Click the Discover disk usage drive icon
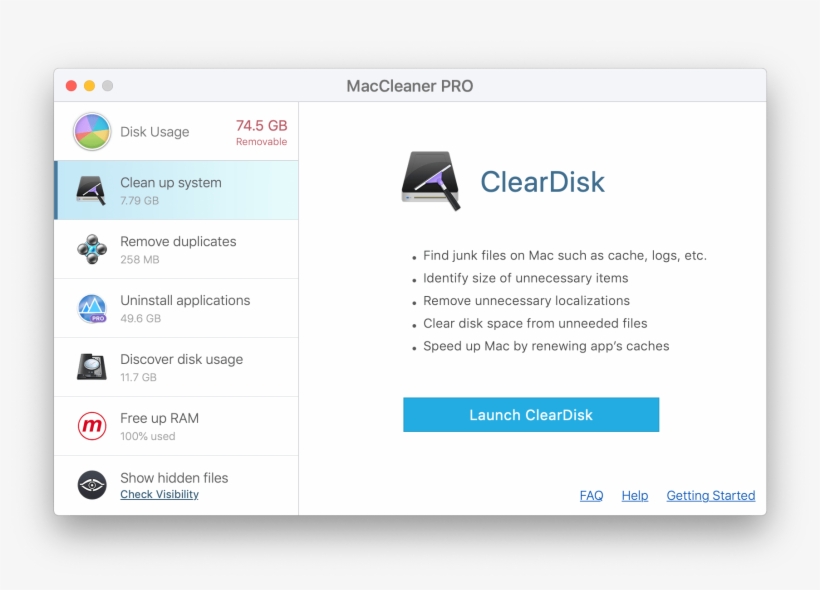This screenshot has width=820, height=590. tap(92, 367)
